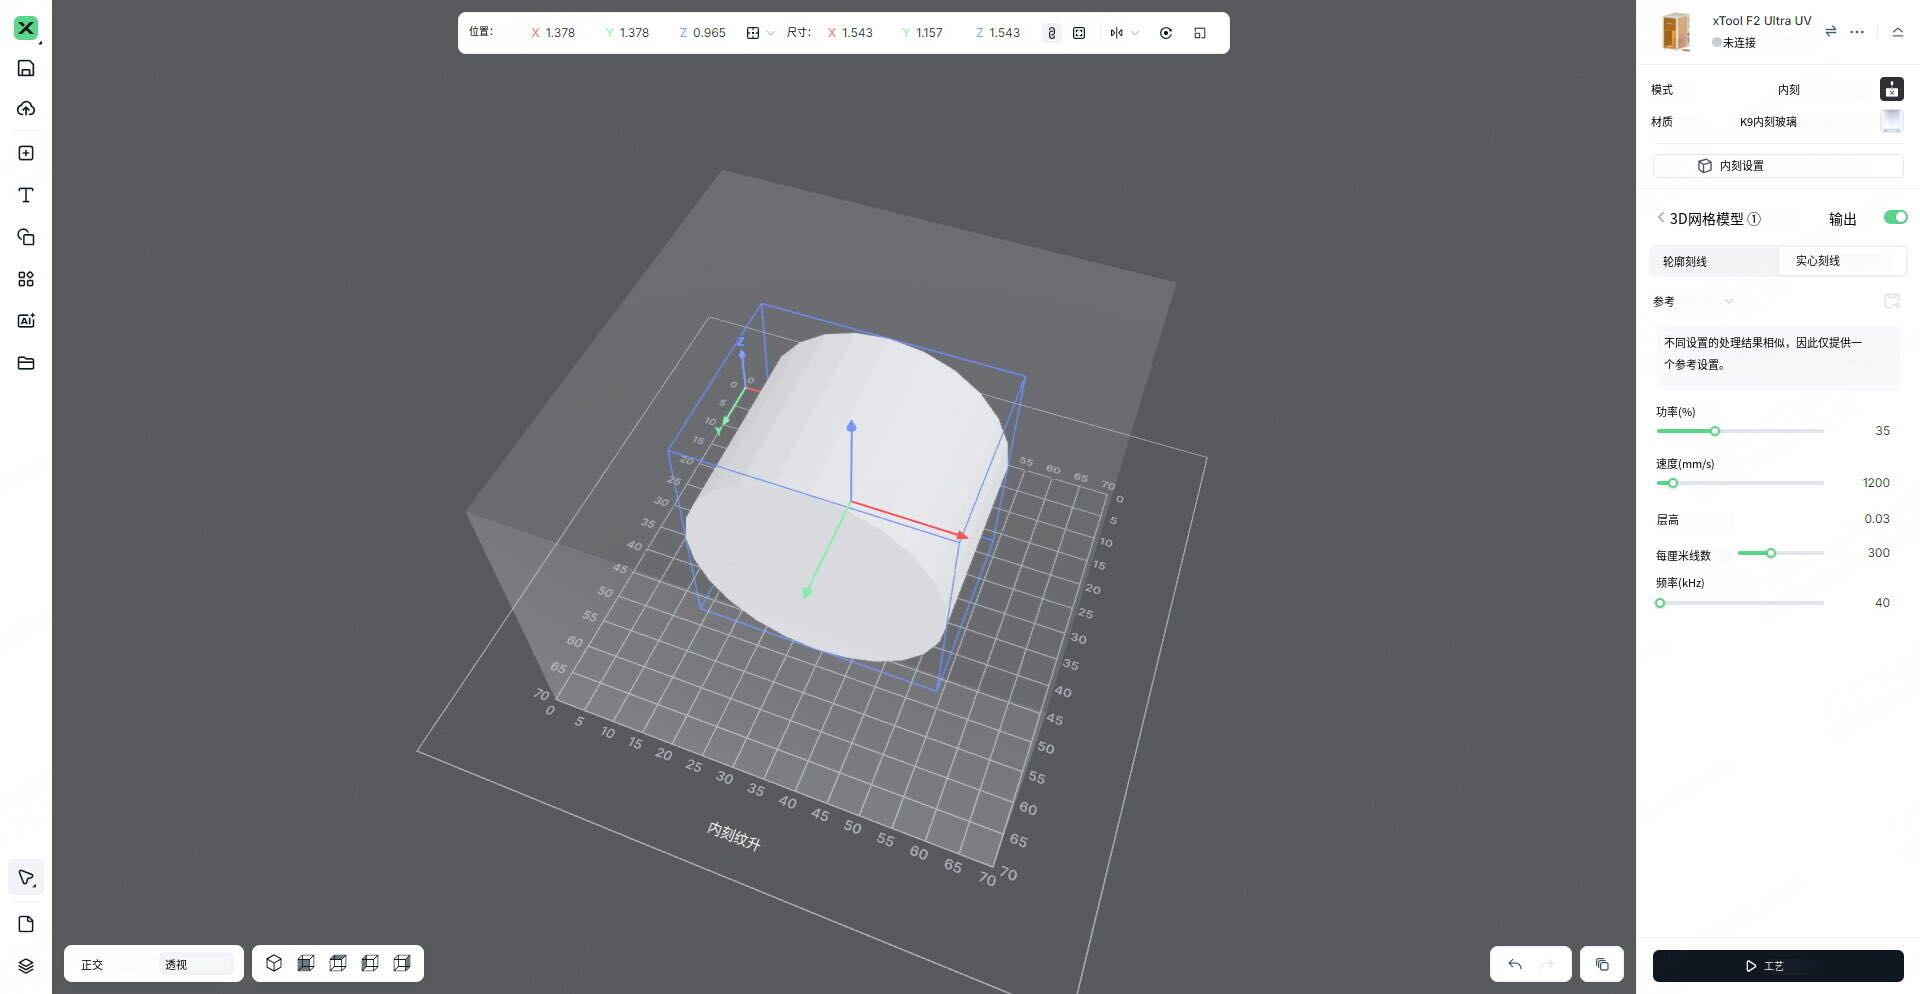Open the cloud upload icon
The width and height of the screenshot is (1920, 994).
pyautogui.click(x=26, y=109)
